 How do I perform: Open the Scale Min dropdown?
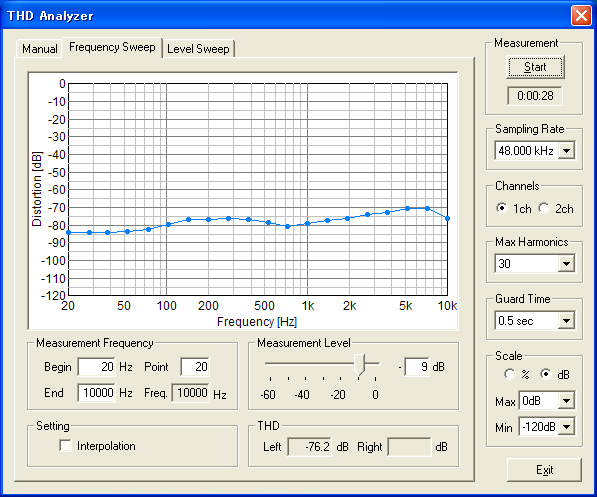[x=566, y=427]
